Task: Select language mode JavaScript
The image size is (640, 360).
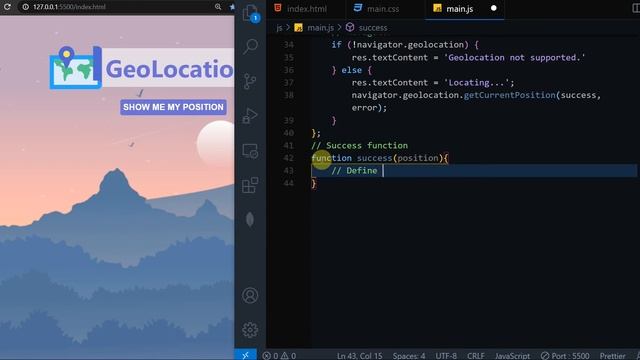Action: [x=512, y=356]
